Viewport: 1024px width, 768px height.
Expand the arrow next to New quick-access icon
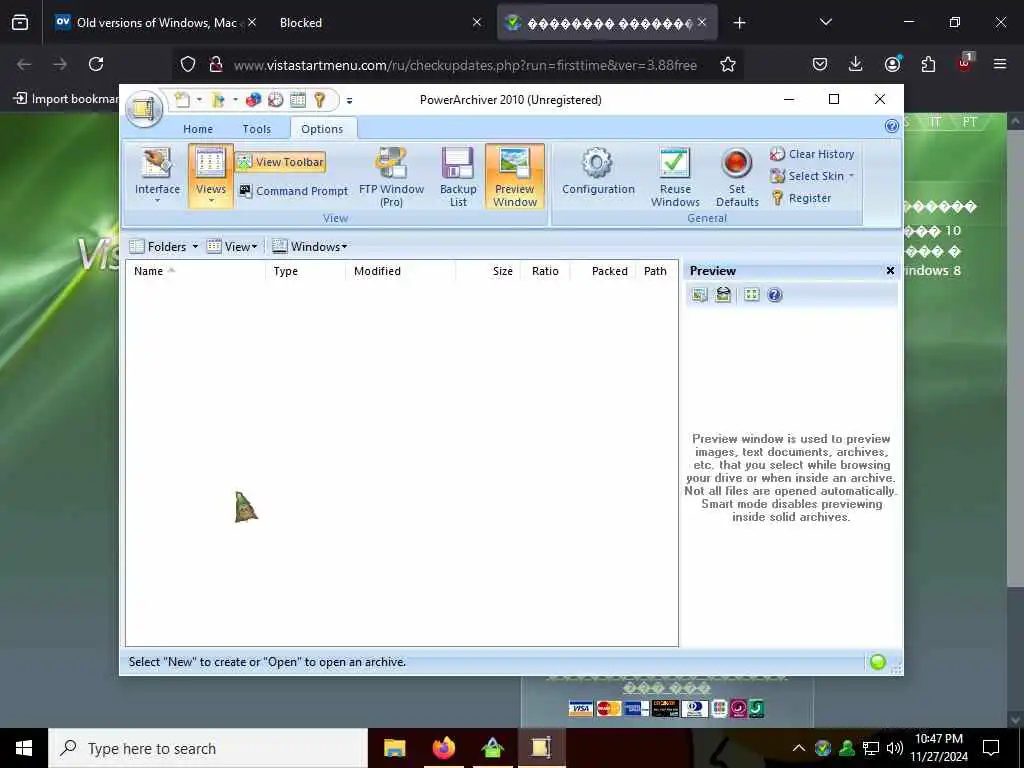(199, 100)
